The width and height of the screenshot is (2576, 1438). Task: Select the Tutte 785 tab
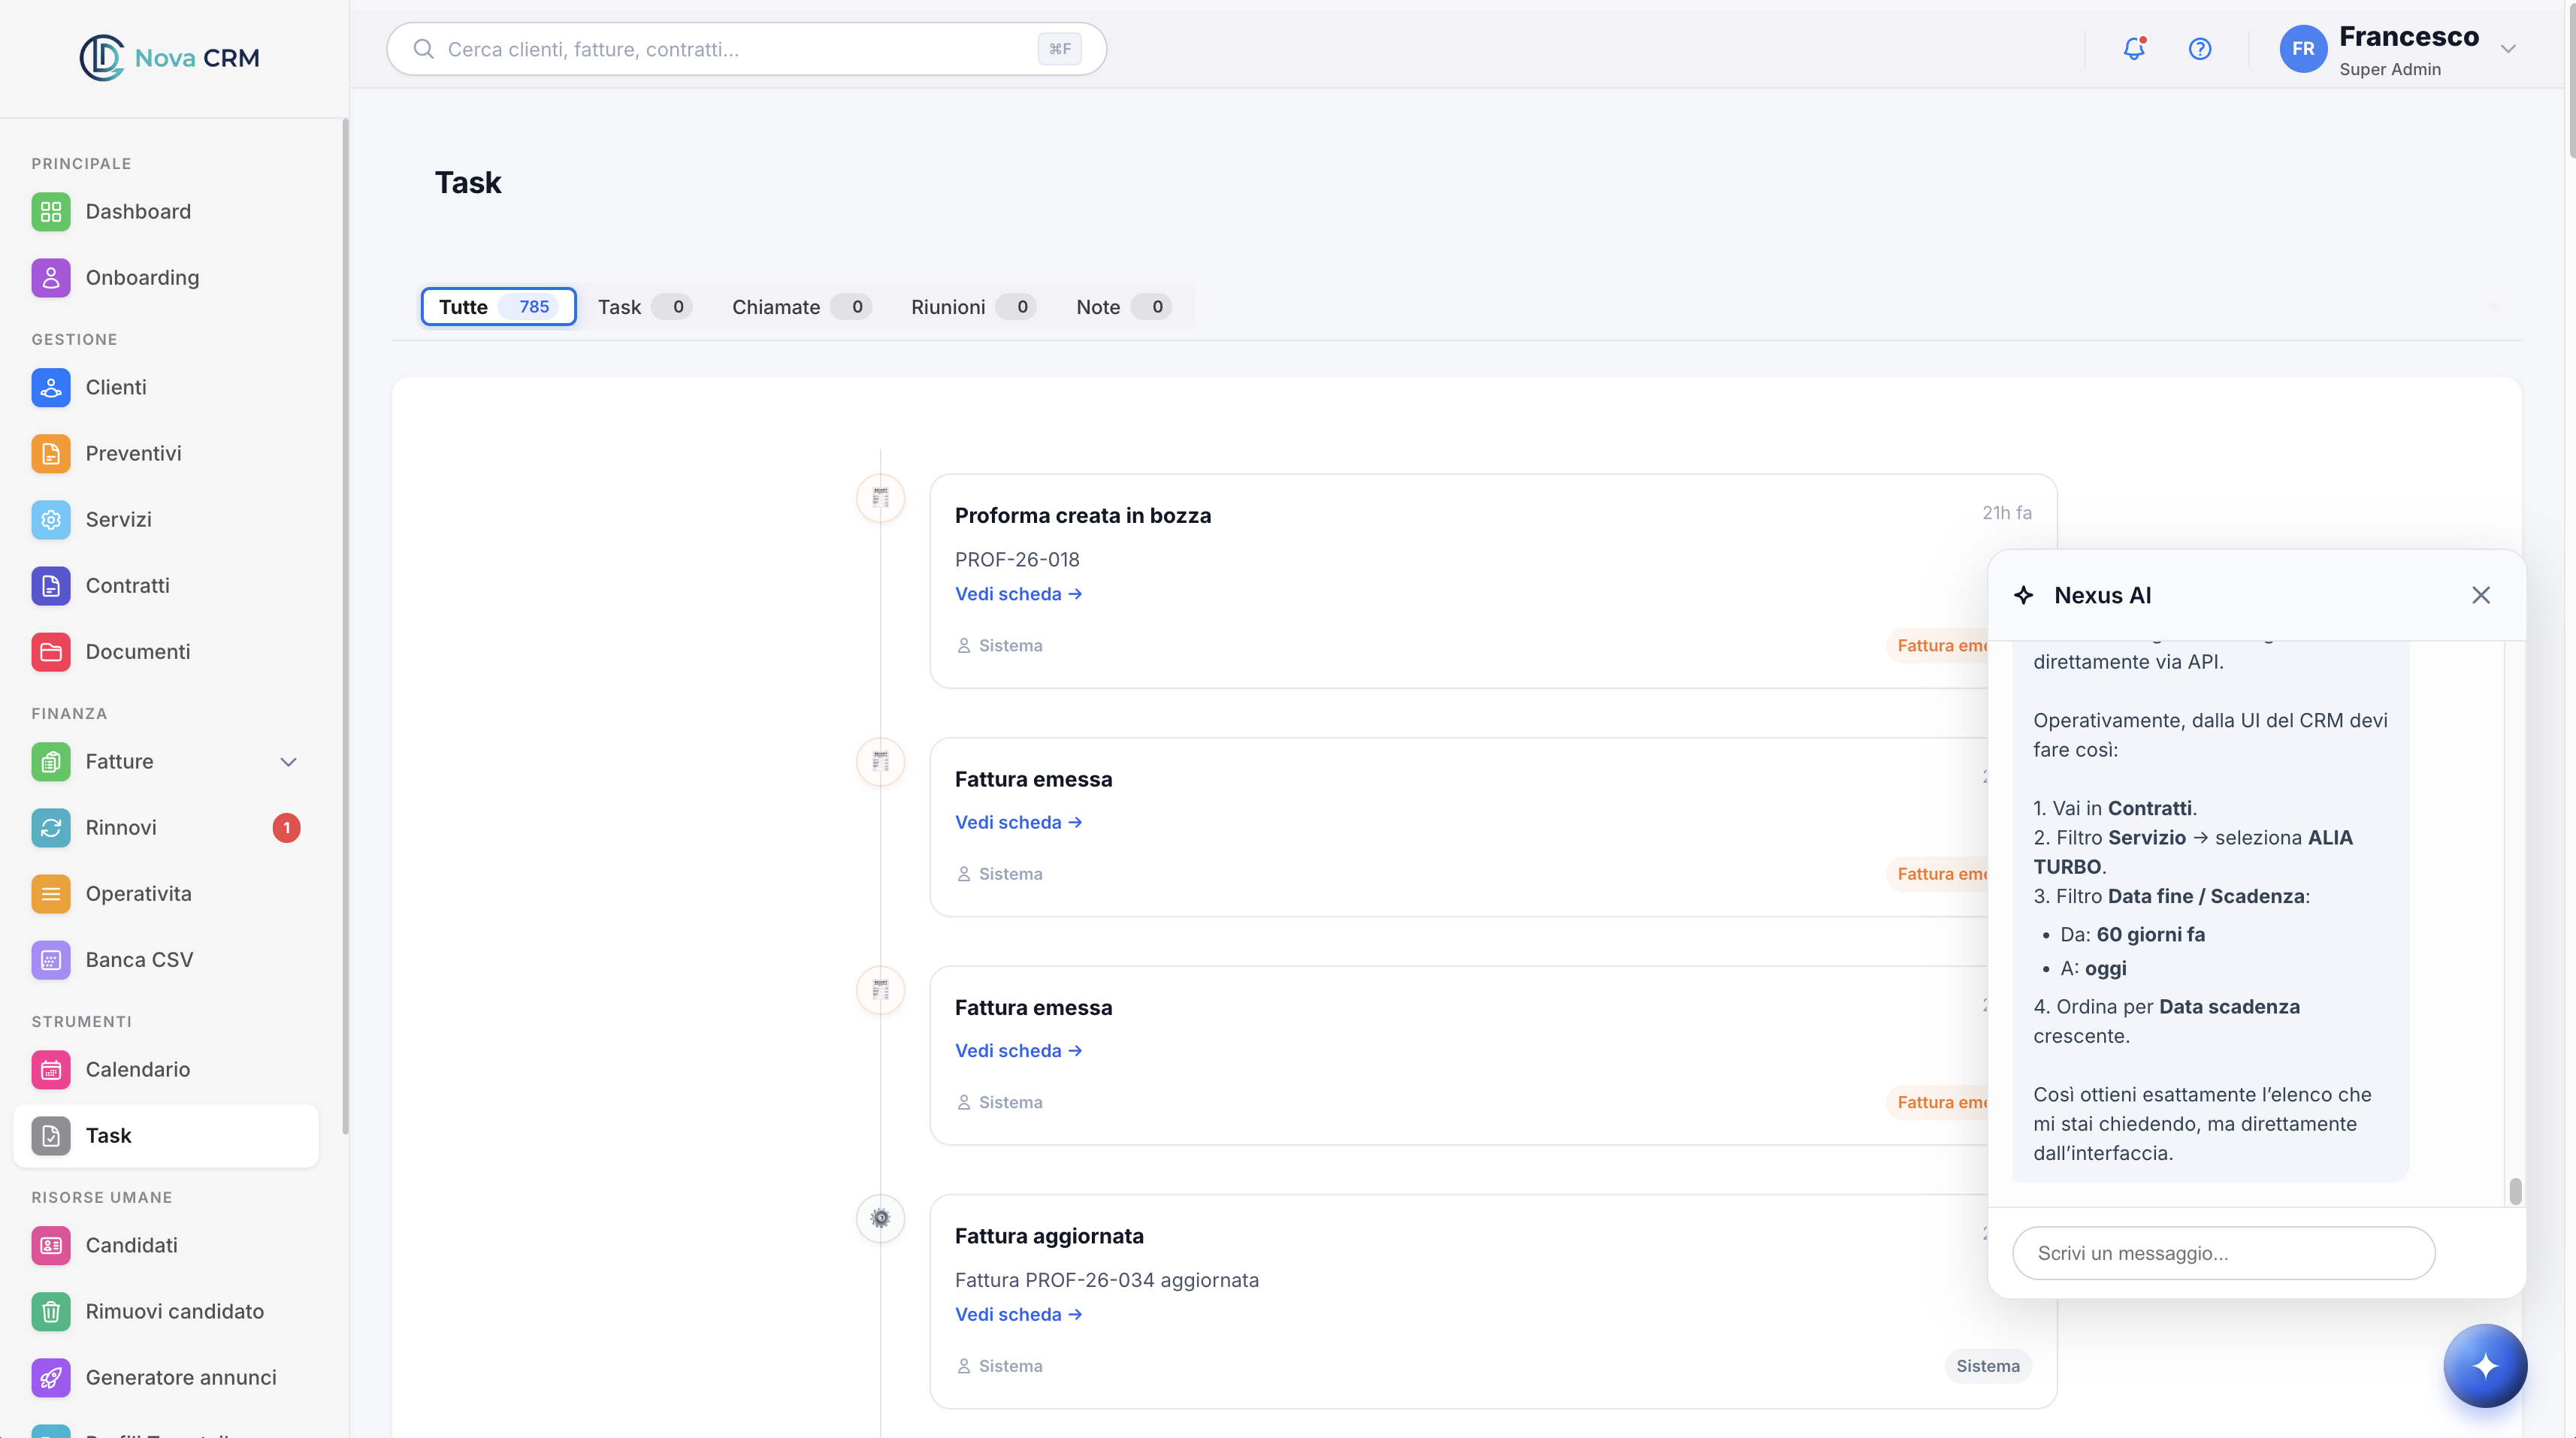point(498,306)
